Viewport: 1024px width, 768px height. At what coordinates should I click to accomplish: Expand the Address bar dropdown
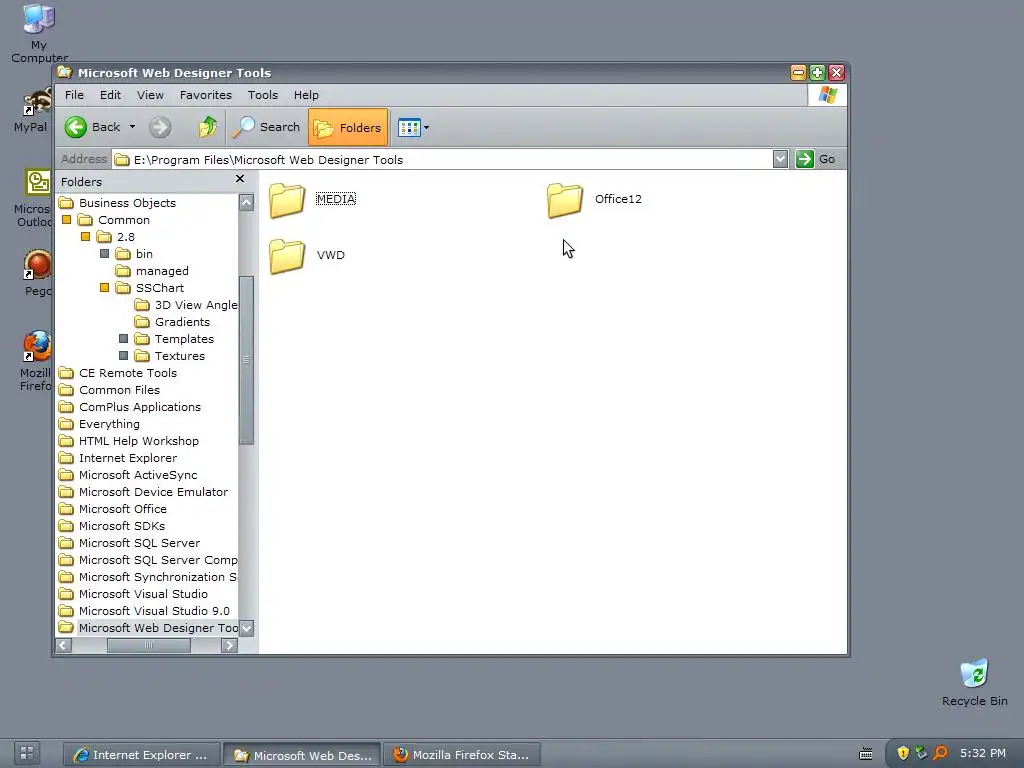780,159
